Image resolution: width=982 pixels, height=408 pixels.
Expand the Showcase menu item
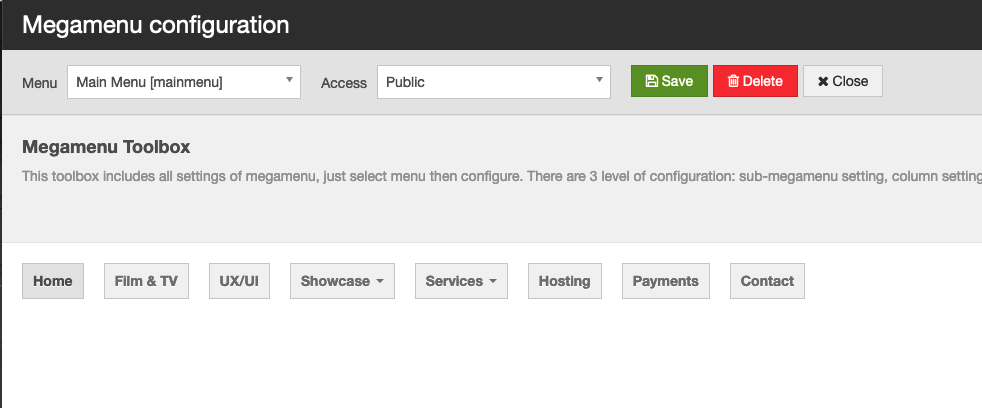pyautogui.click(x=342, y=281)
